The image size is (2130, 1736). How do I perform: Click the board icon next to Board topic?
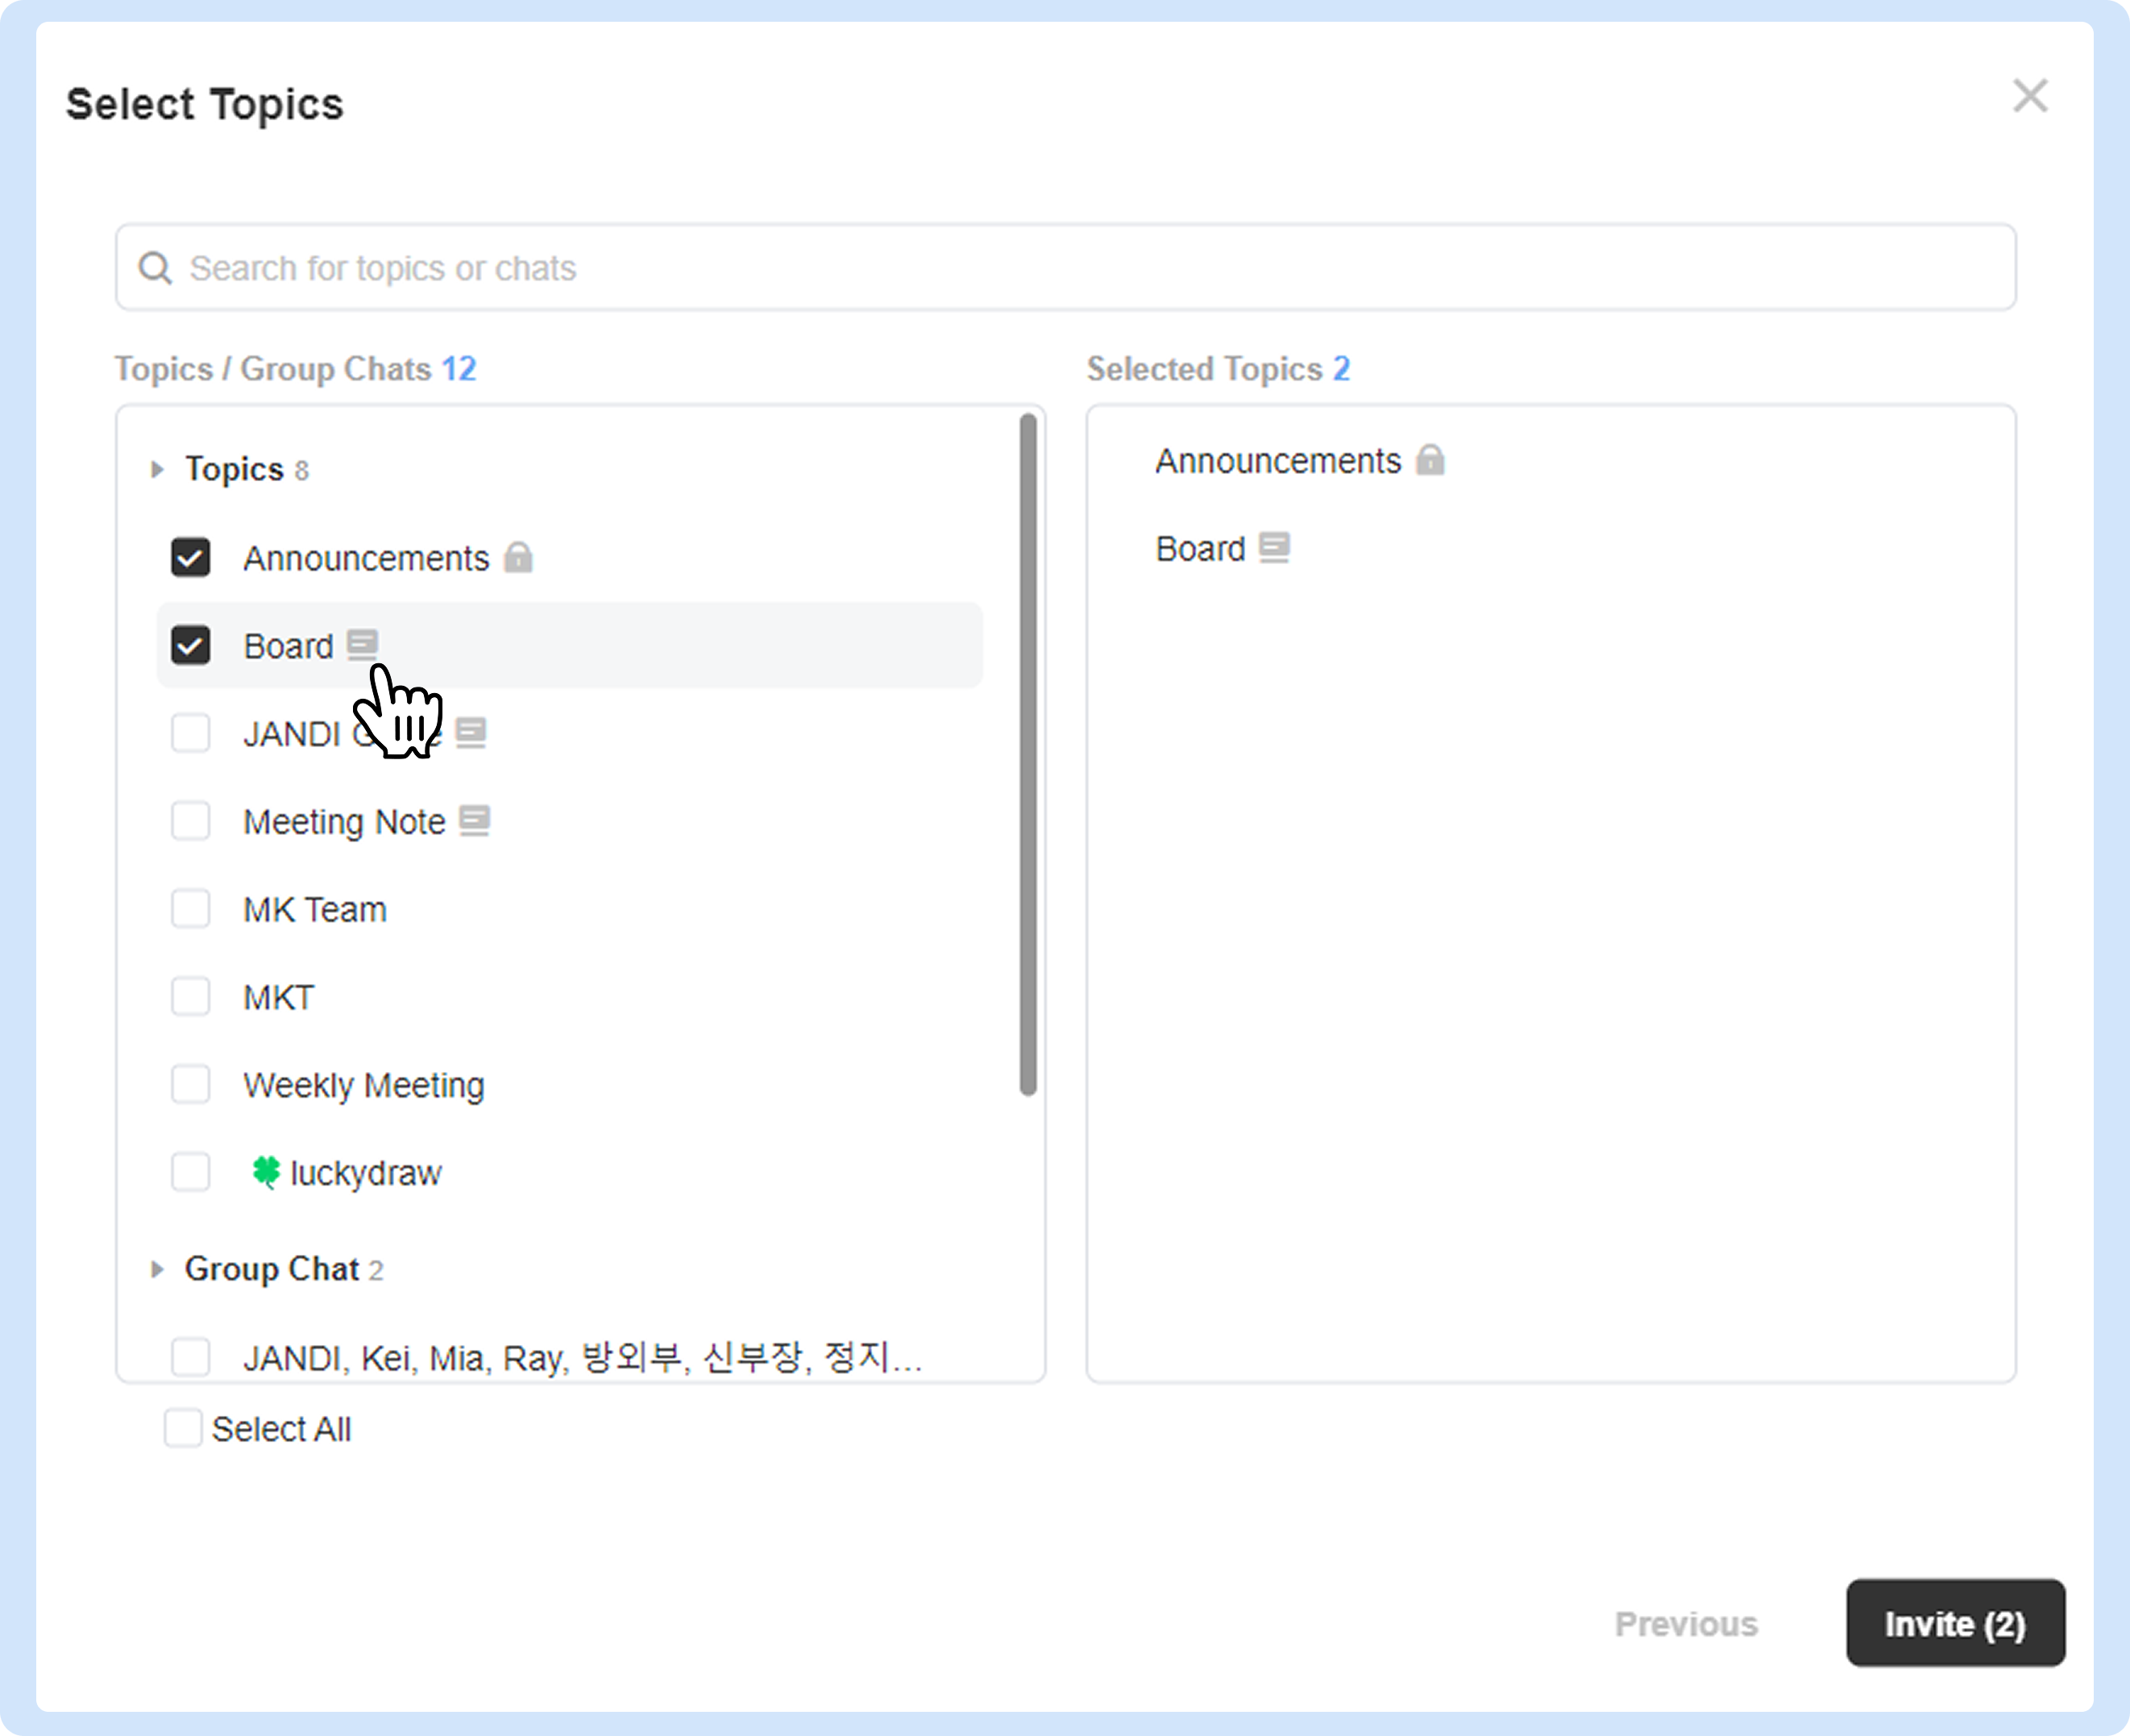coord(362,644)
